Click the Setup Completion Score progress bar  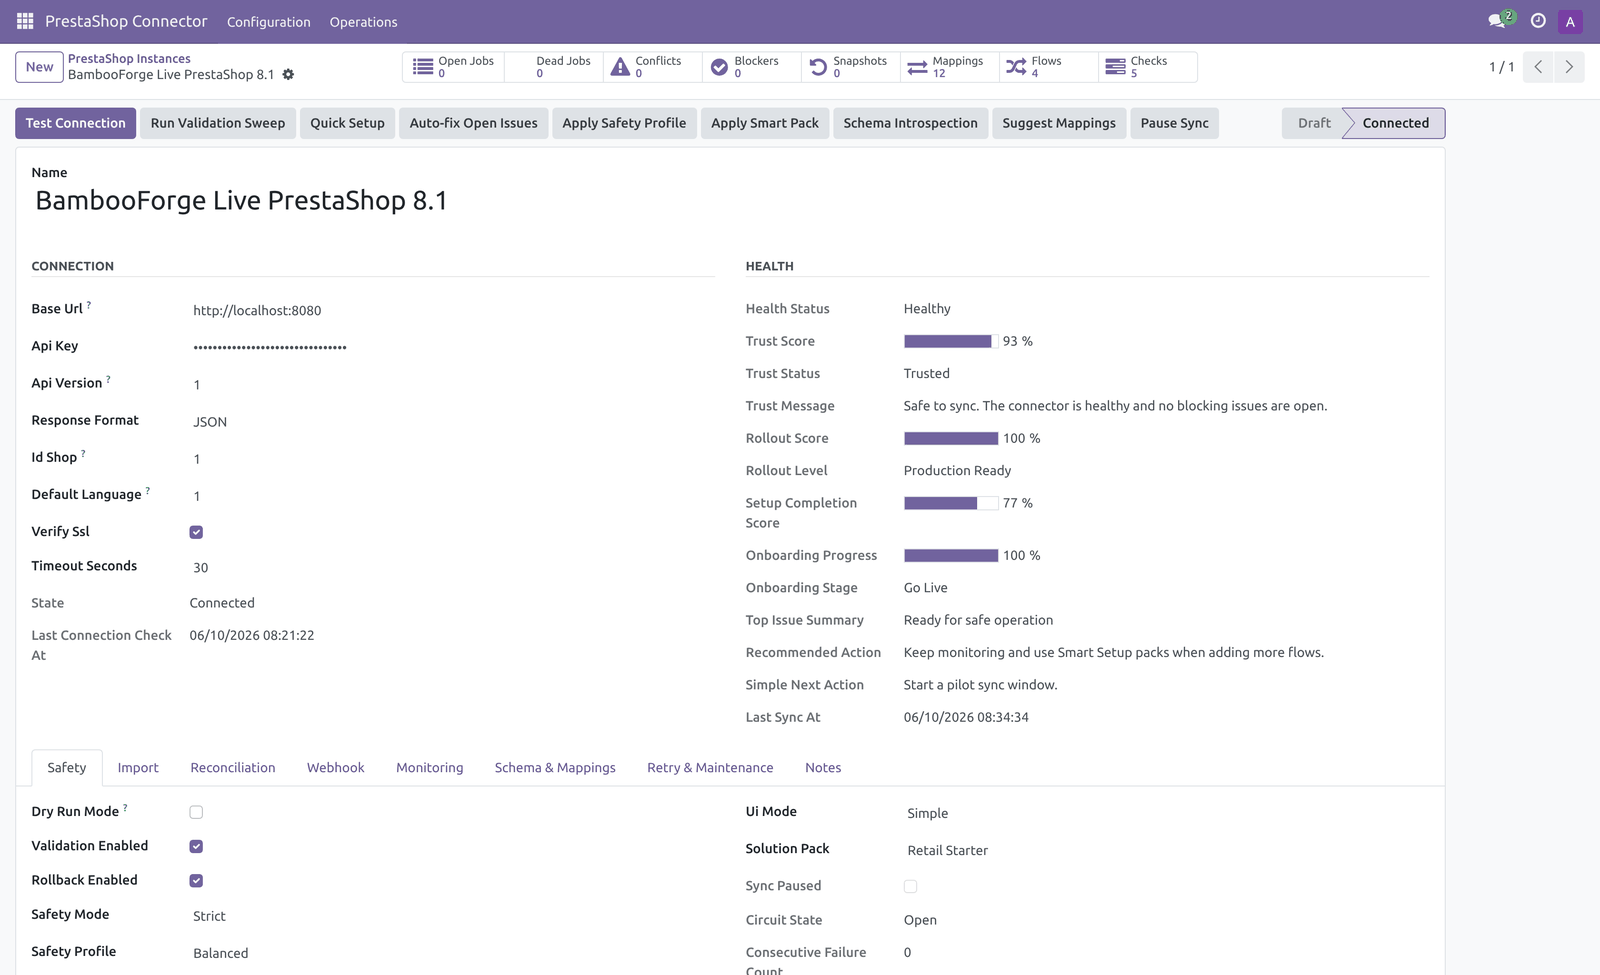(951, 503)
